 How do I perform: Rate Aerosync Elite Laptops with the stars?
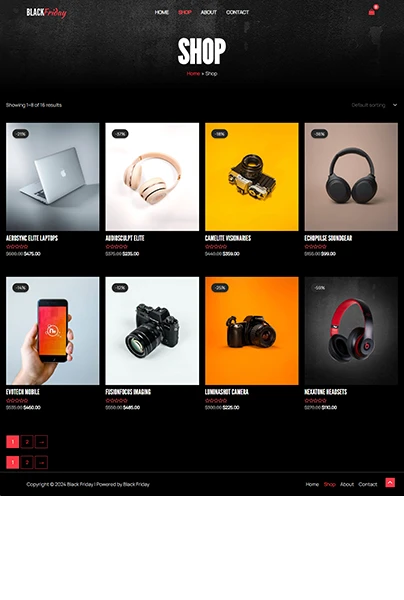point(17,246)
